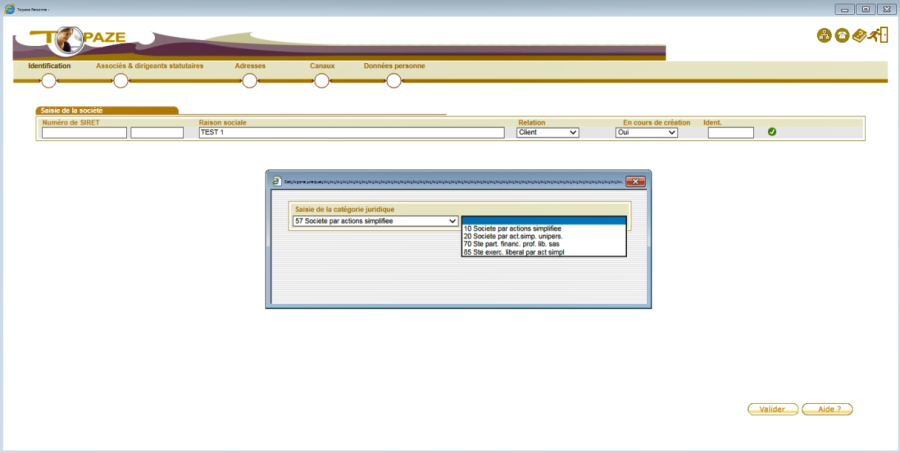Switch to the Données personne tab

[394, 66]
